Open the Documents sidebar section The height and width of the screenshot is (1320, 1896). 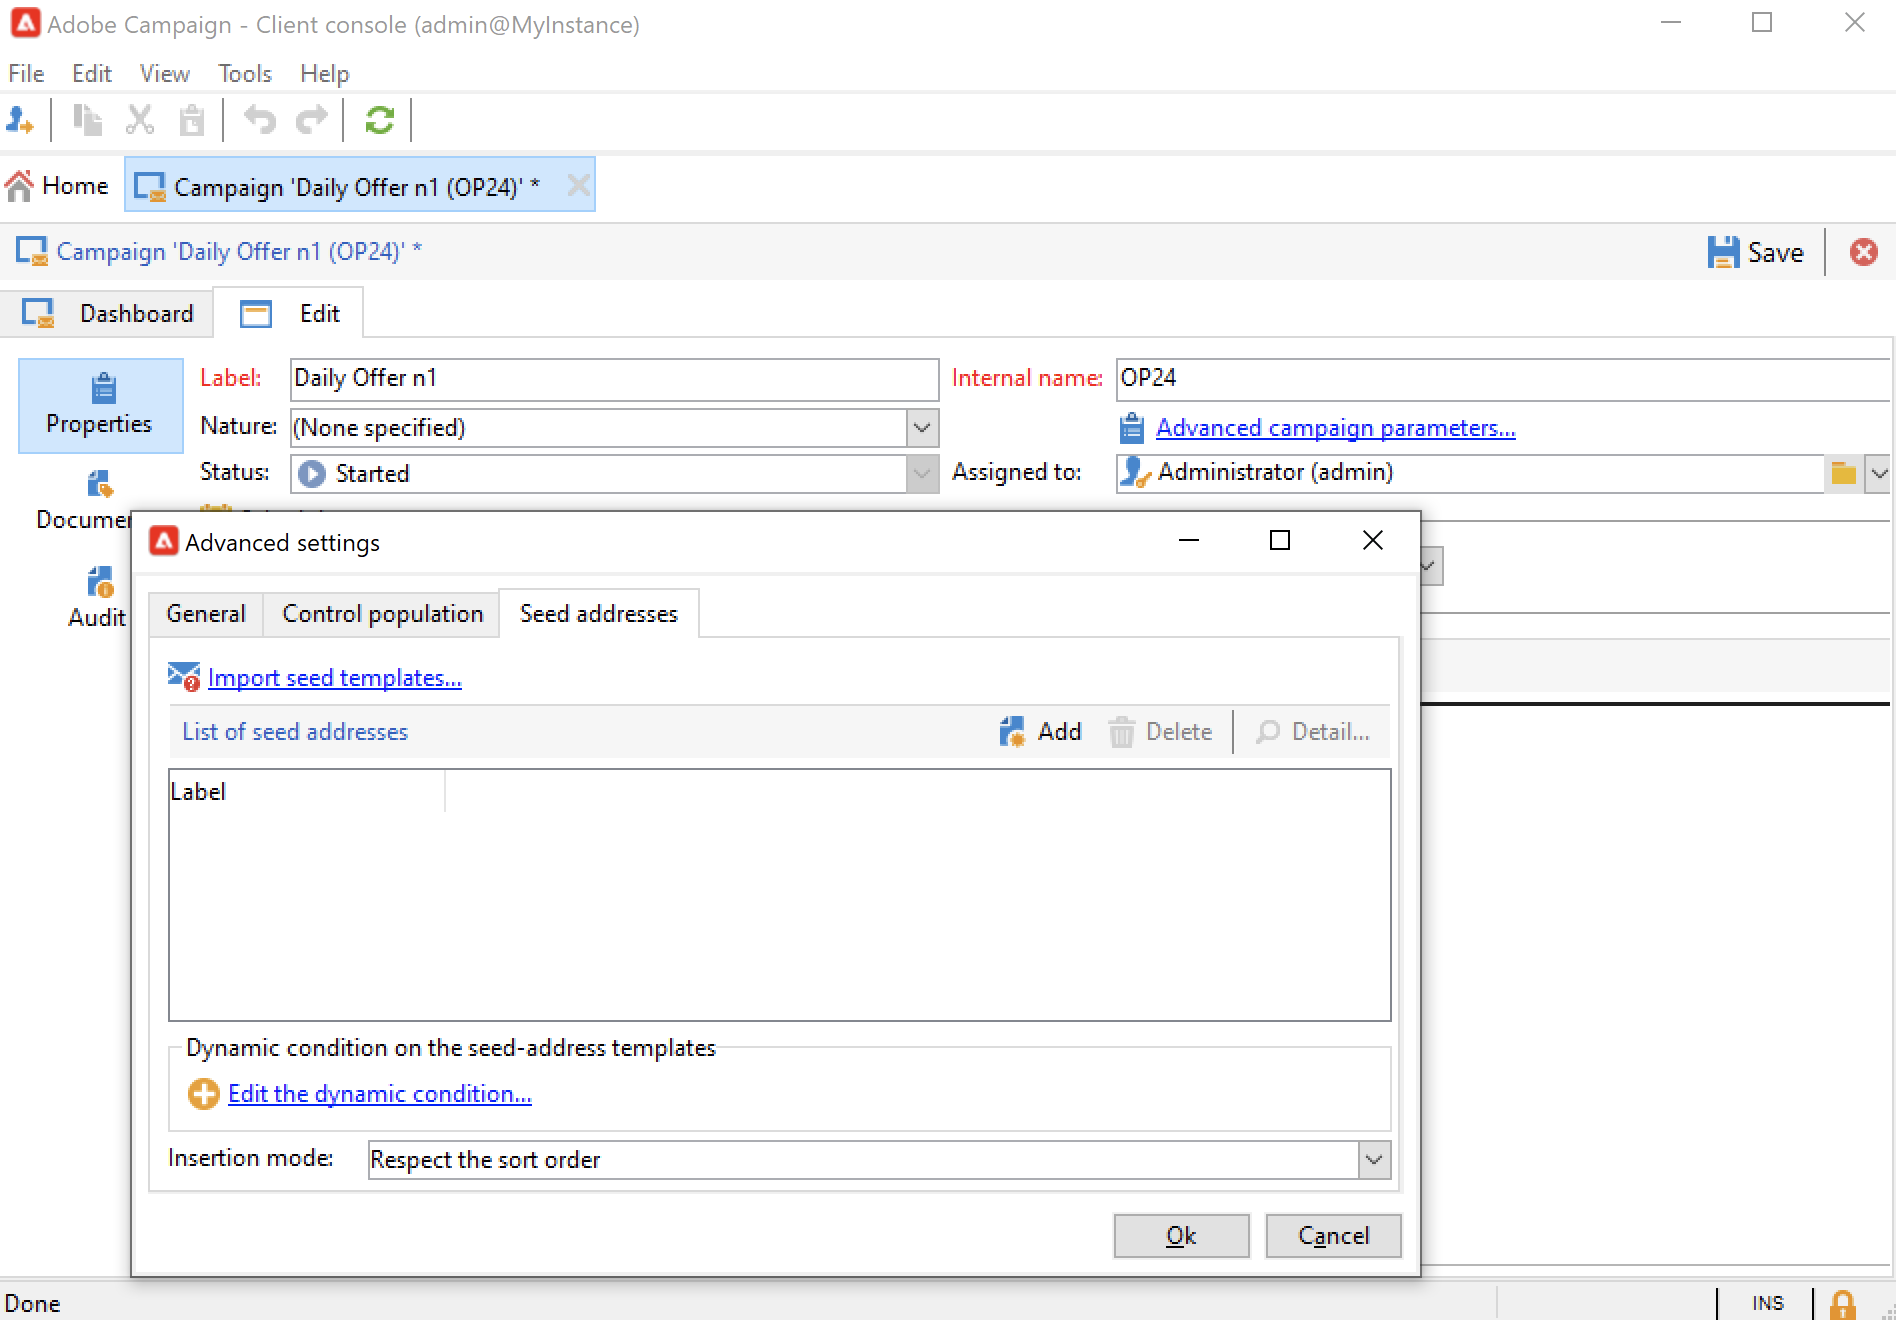[84, 500]
